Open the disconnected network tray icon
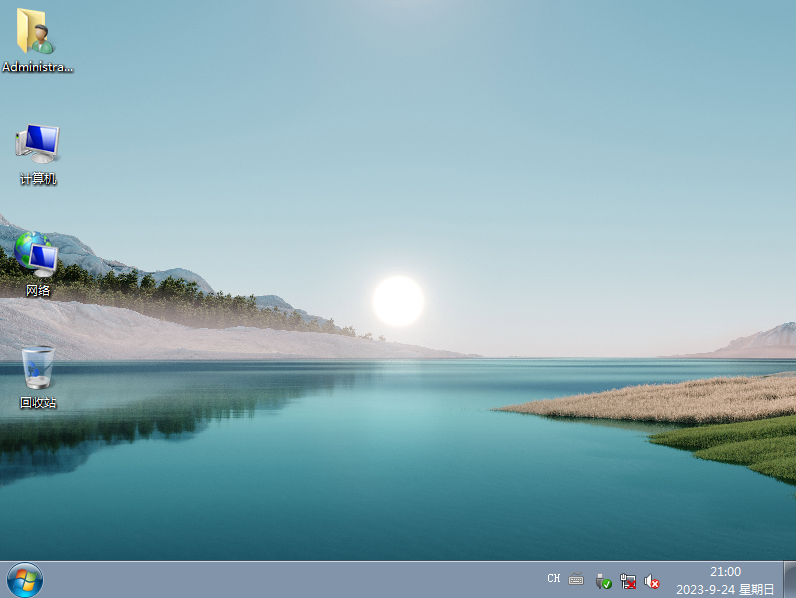The width and height of the screenshot is (796, 598). pyautogui.click(x=628, y=580)
